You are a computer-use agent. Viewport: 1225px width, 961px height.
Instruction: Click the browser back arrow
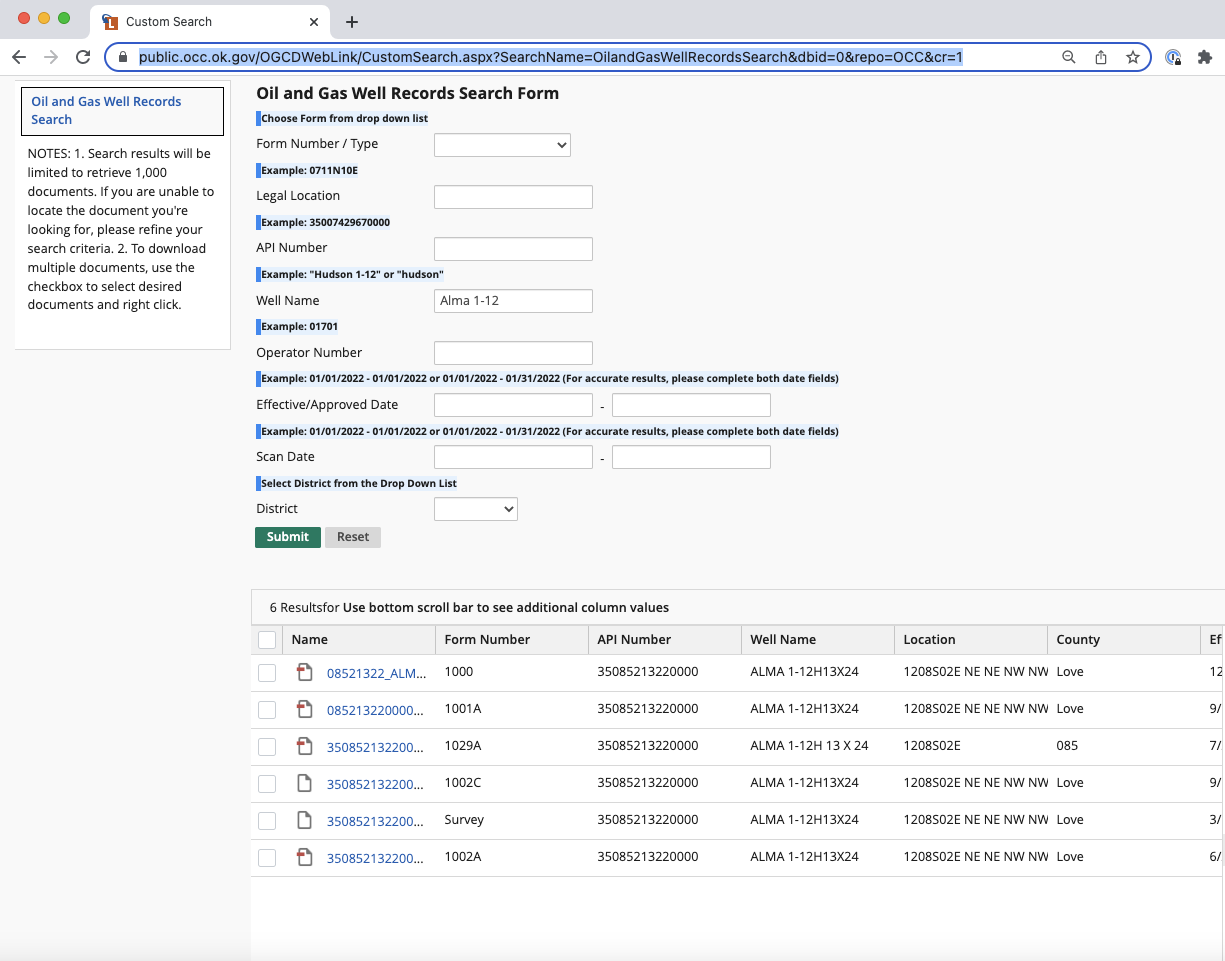tap(19, 57)
